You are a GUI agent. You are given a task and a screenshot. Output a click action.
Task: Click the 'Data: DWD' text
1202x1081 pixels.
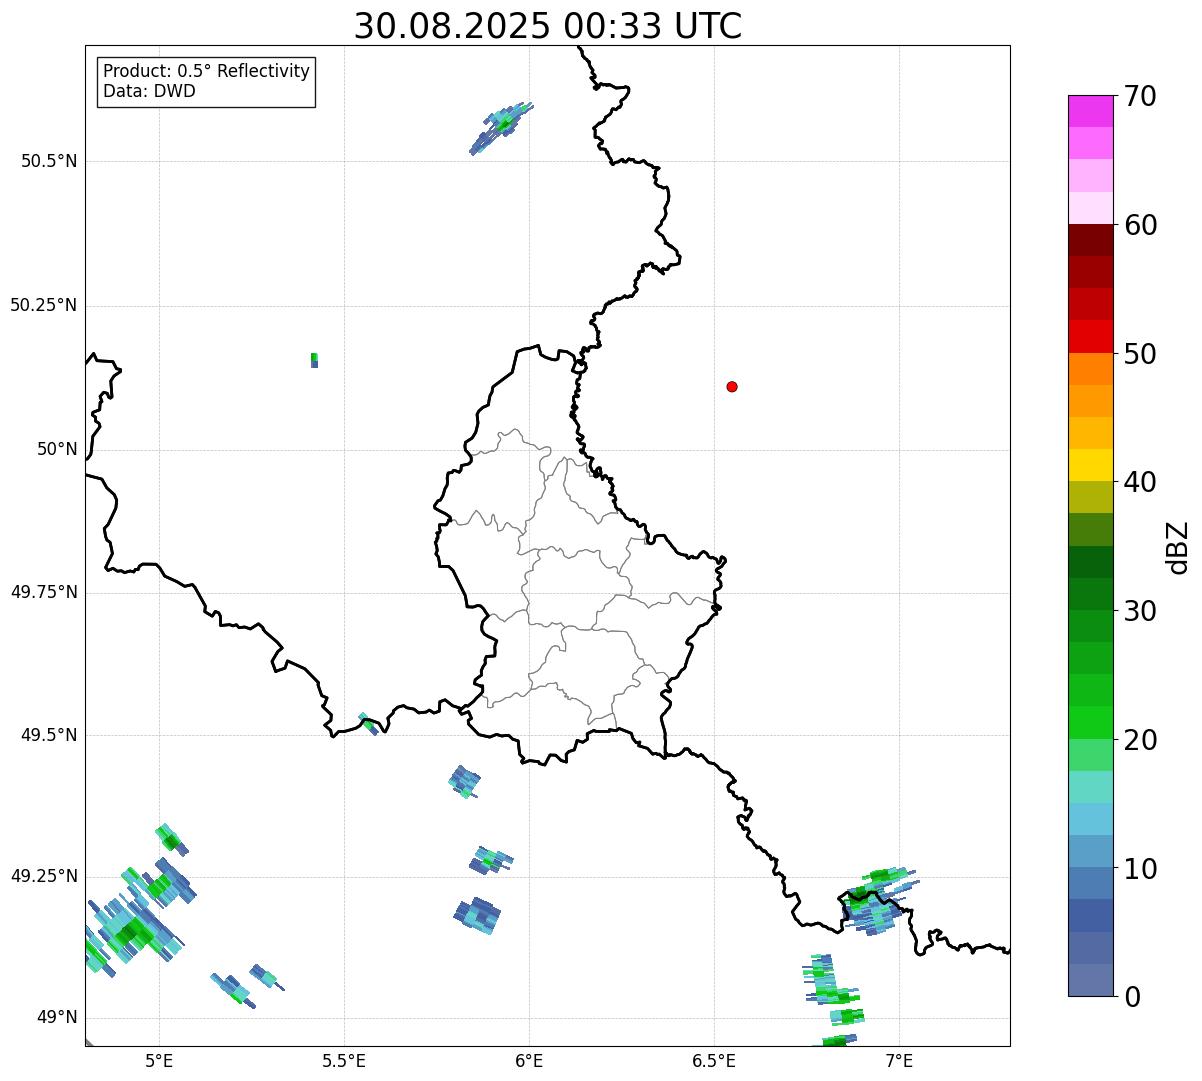(149, 91)
